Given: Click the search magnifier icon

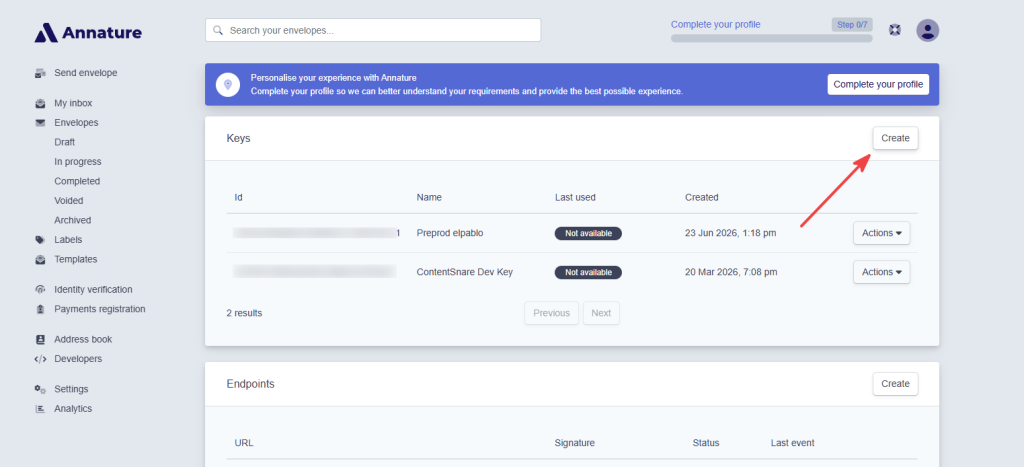Looking at the screenshot, I should [218, 30].
